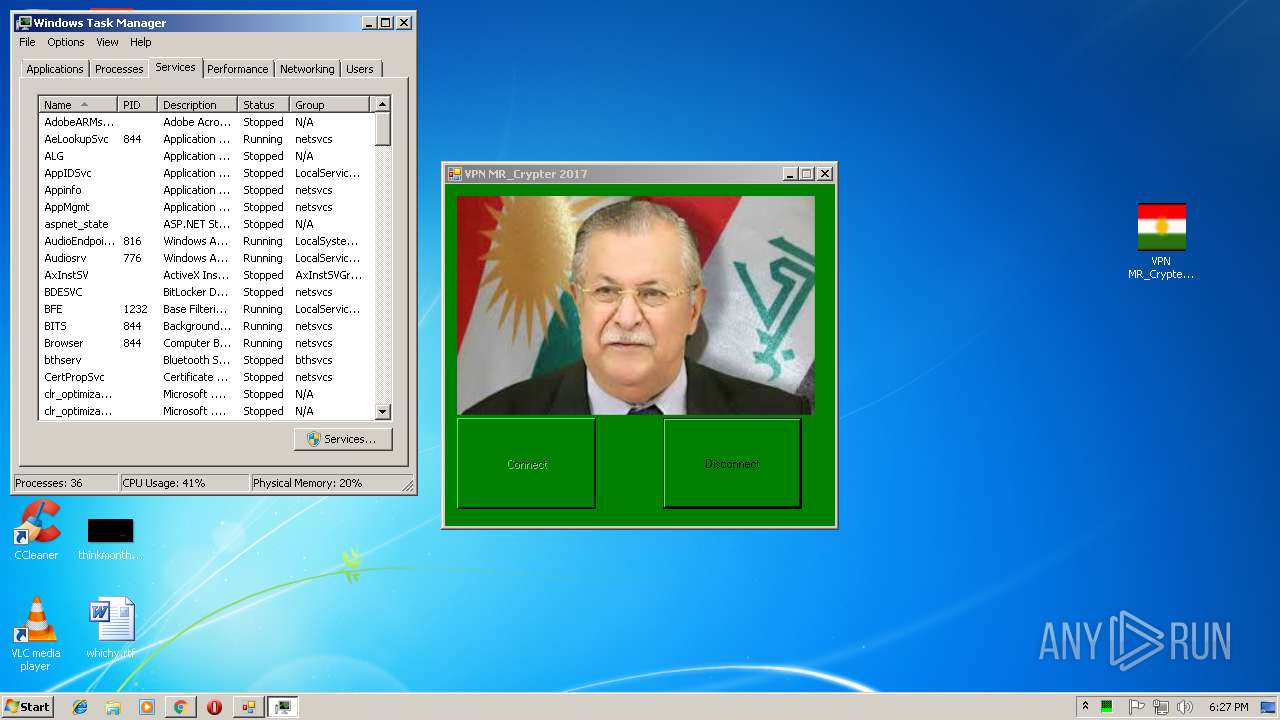Screen dimensions: 1280x720
Task: Open network tray icon
Action: pos(1160,707)
